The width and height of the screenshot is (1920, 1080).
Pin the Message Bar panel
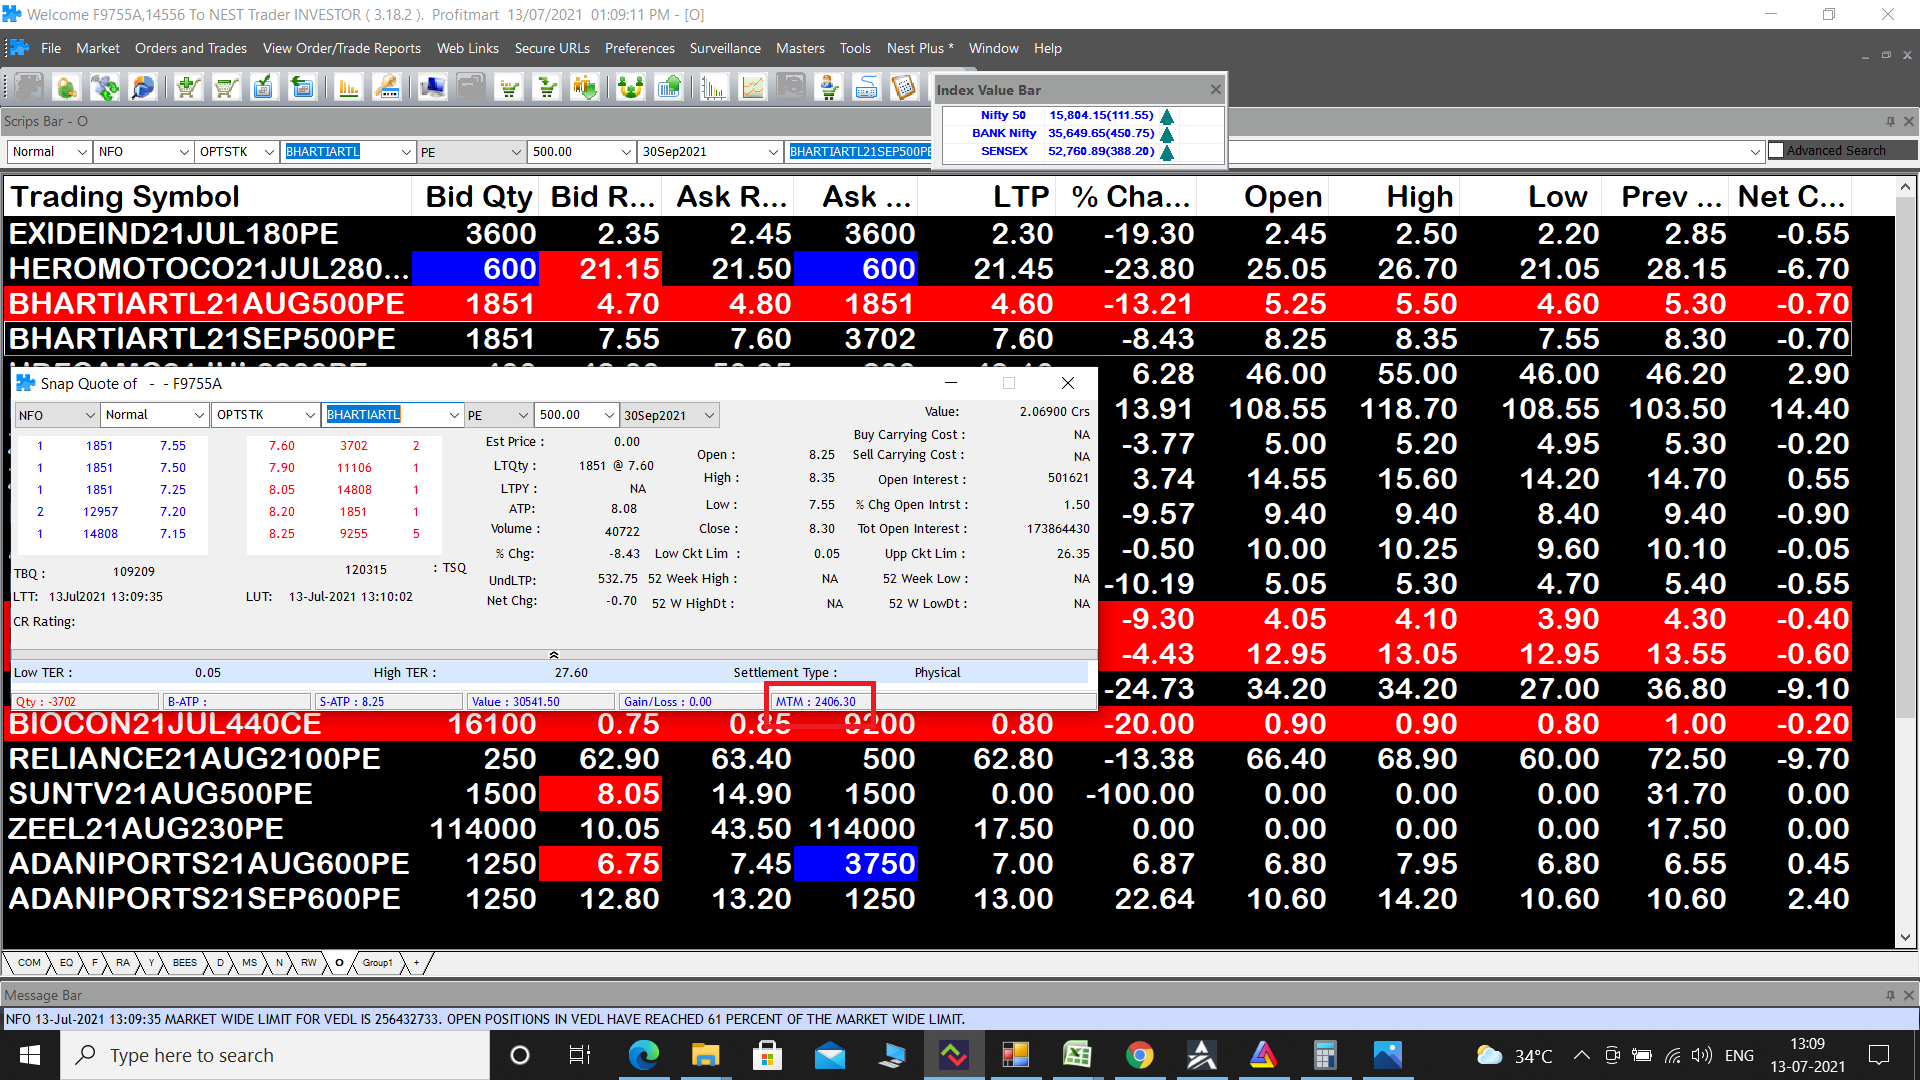(1890, 995)
